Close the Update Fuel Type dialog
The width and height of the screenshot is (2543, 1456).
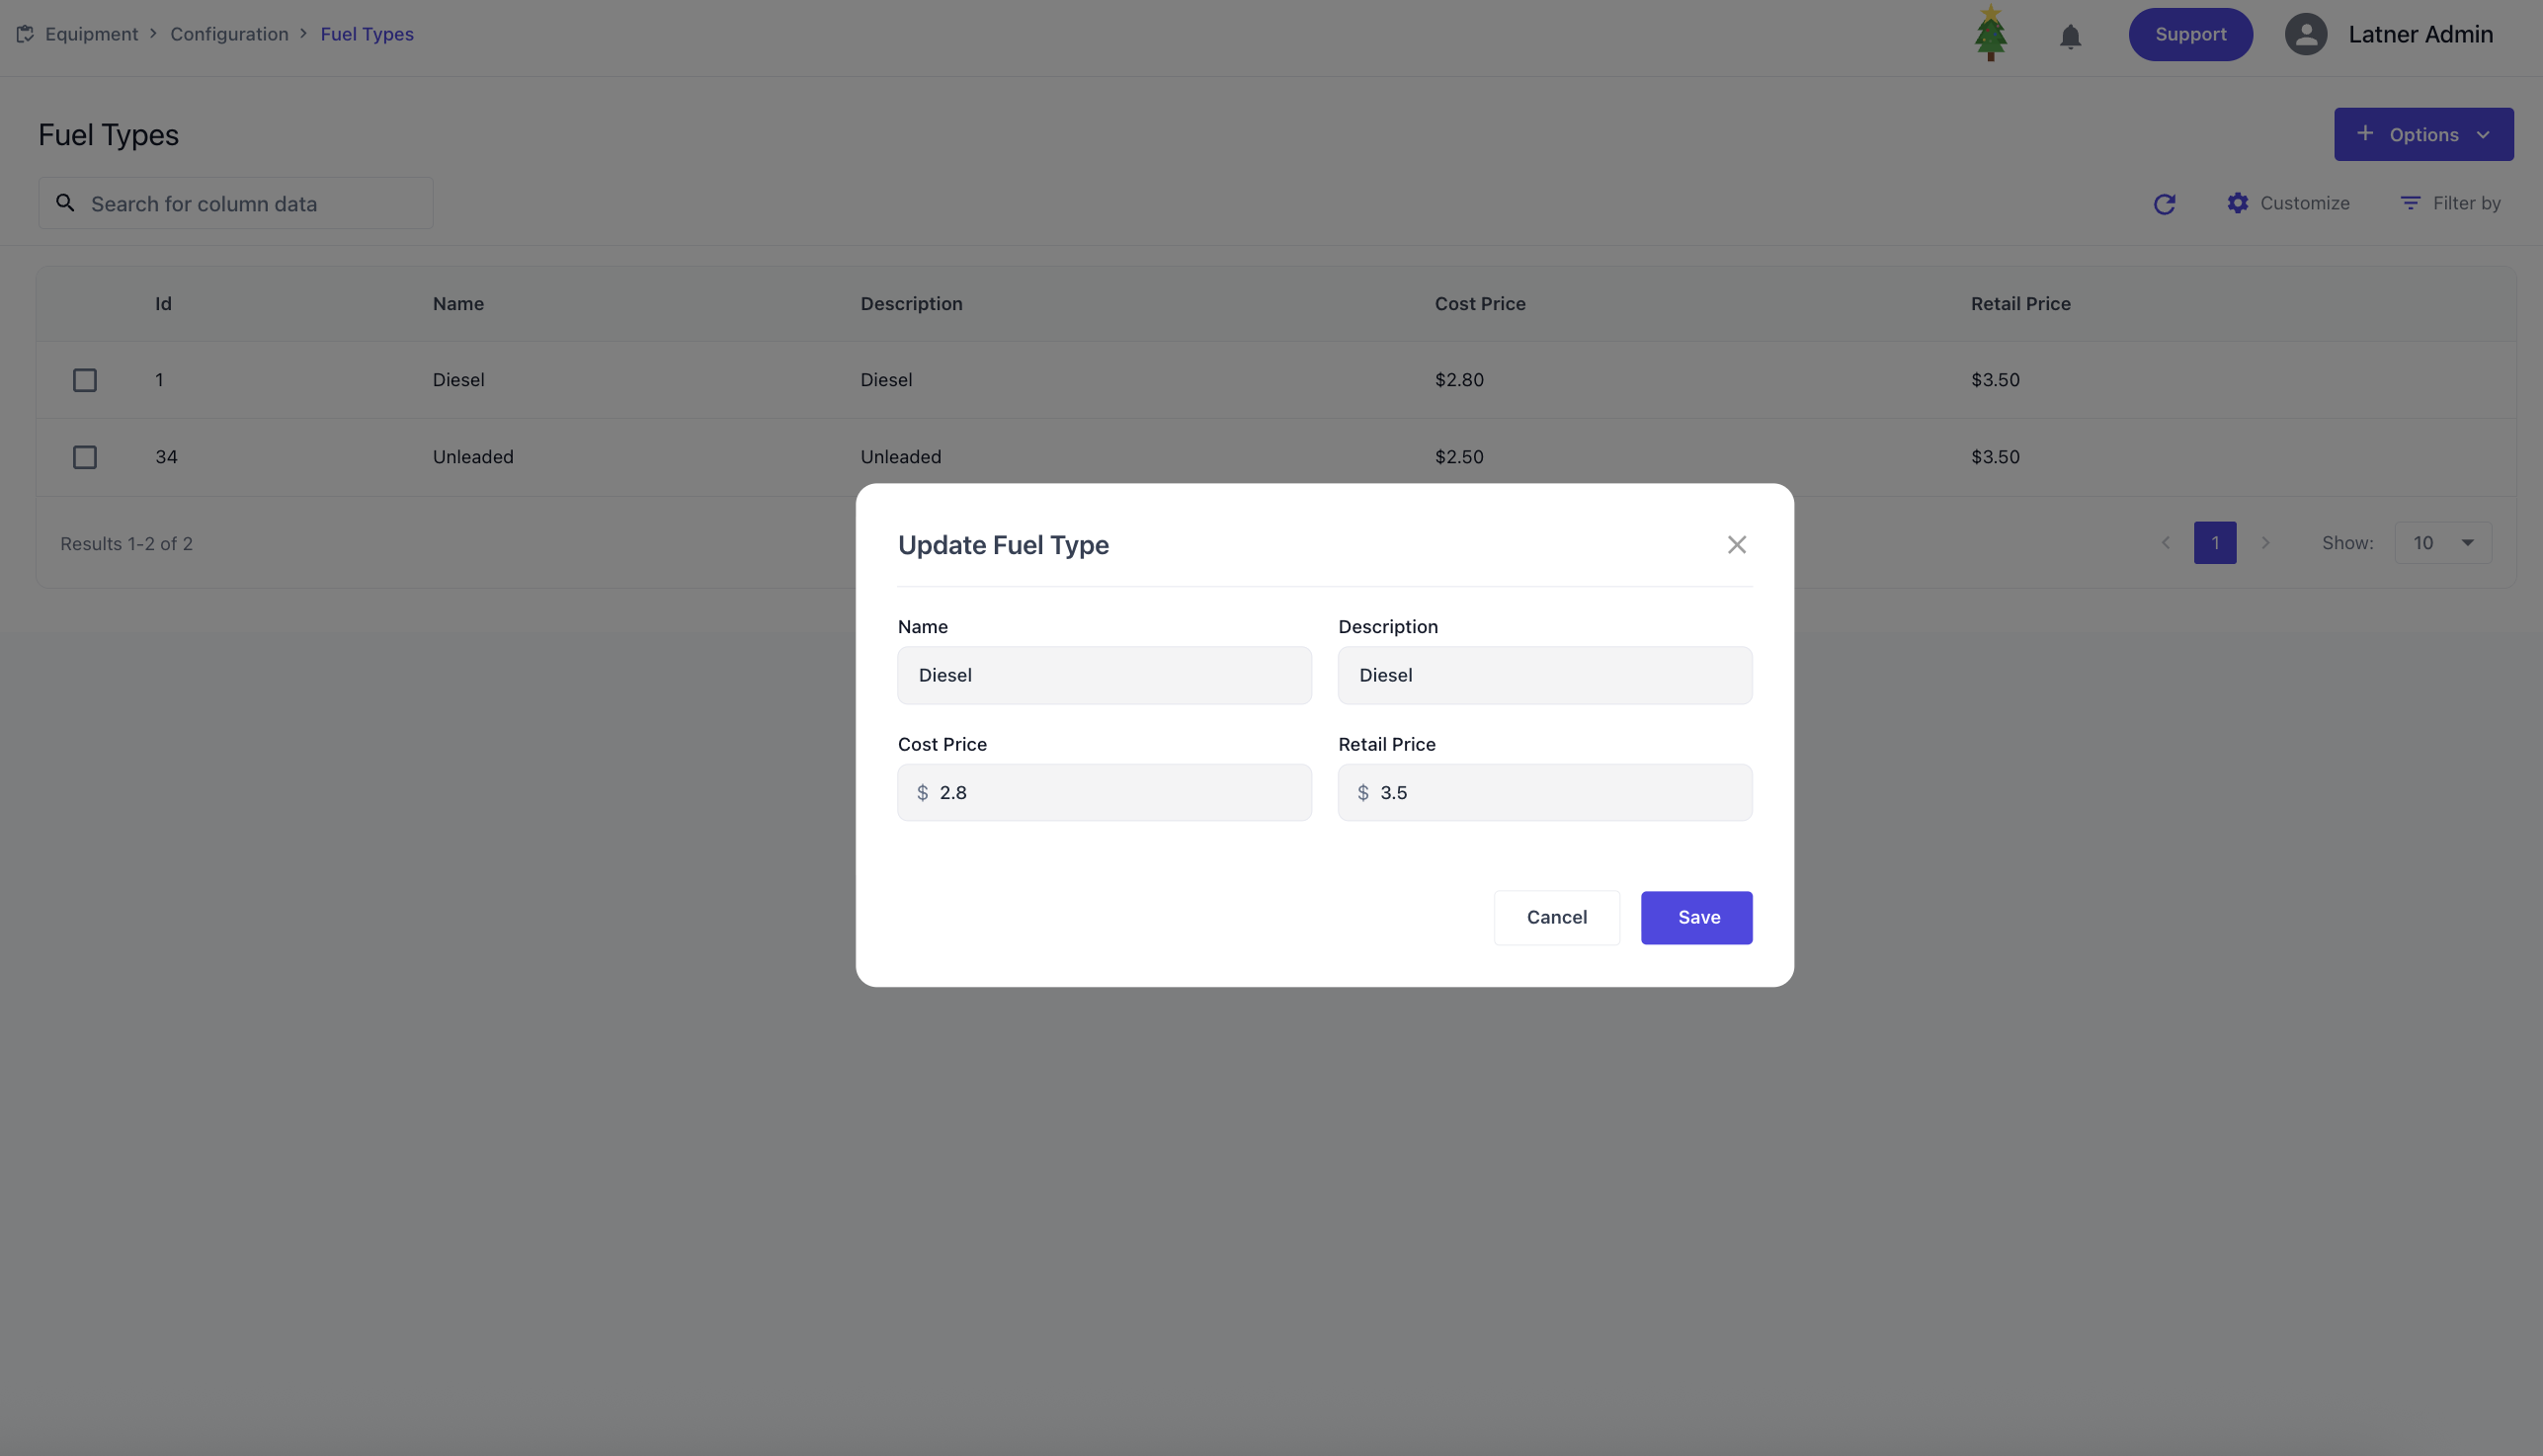[x=1736, y=545]
